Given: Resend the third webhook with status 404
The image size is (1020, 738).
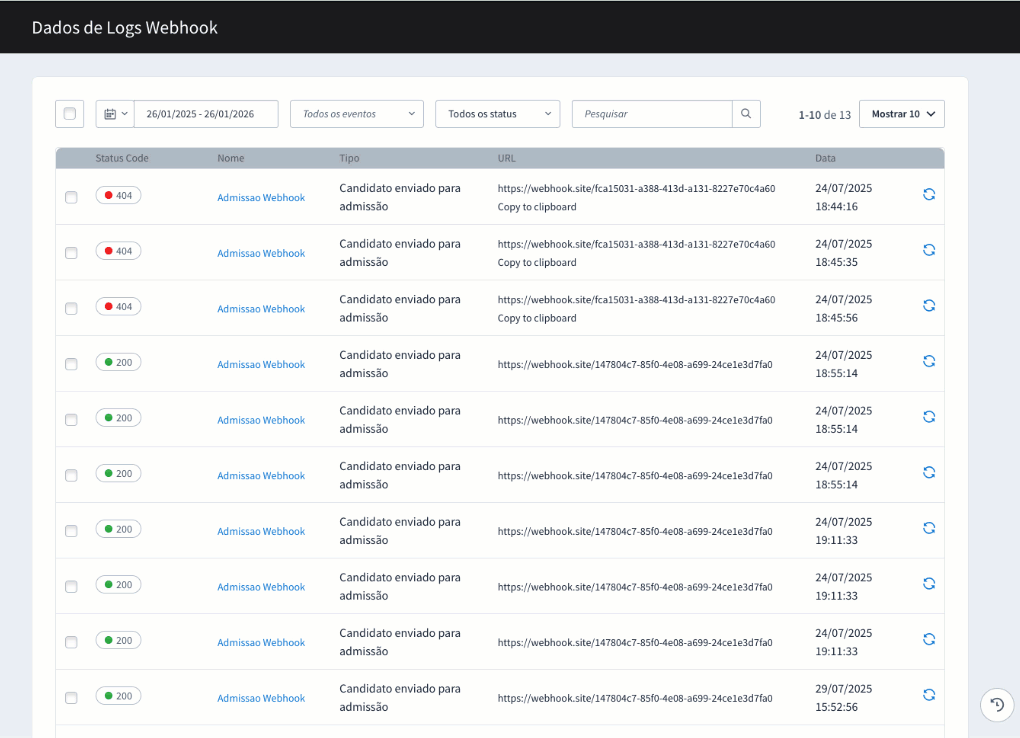Looking at the screenshot, I should pos(929,305).
